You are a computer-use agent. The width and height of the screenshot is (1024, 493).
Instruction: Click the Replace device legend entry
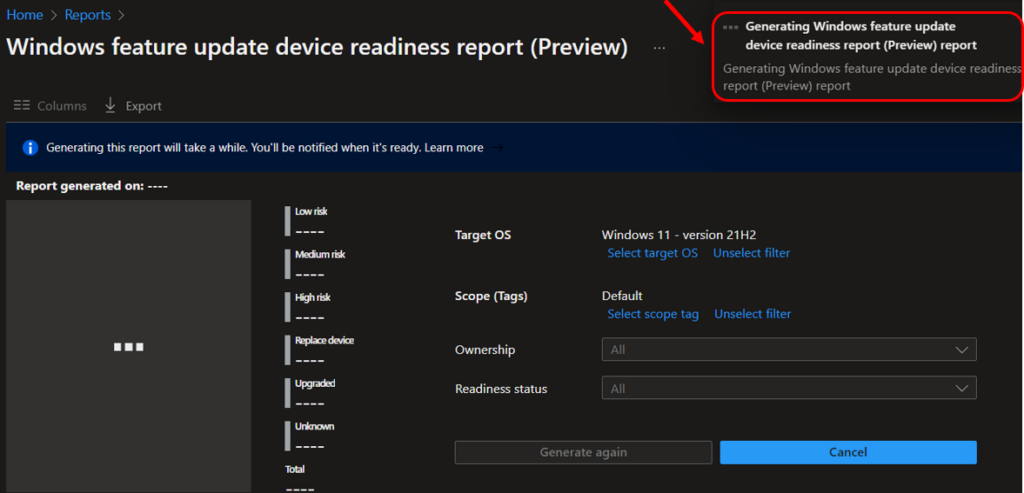pyautogui.click(x=320, y=350)
